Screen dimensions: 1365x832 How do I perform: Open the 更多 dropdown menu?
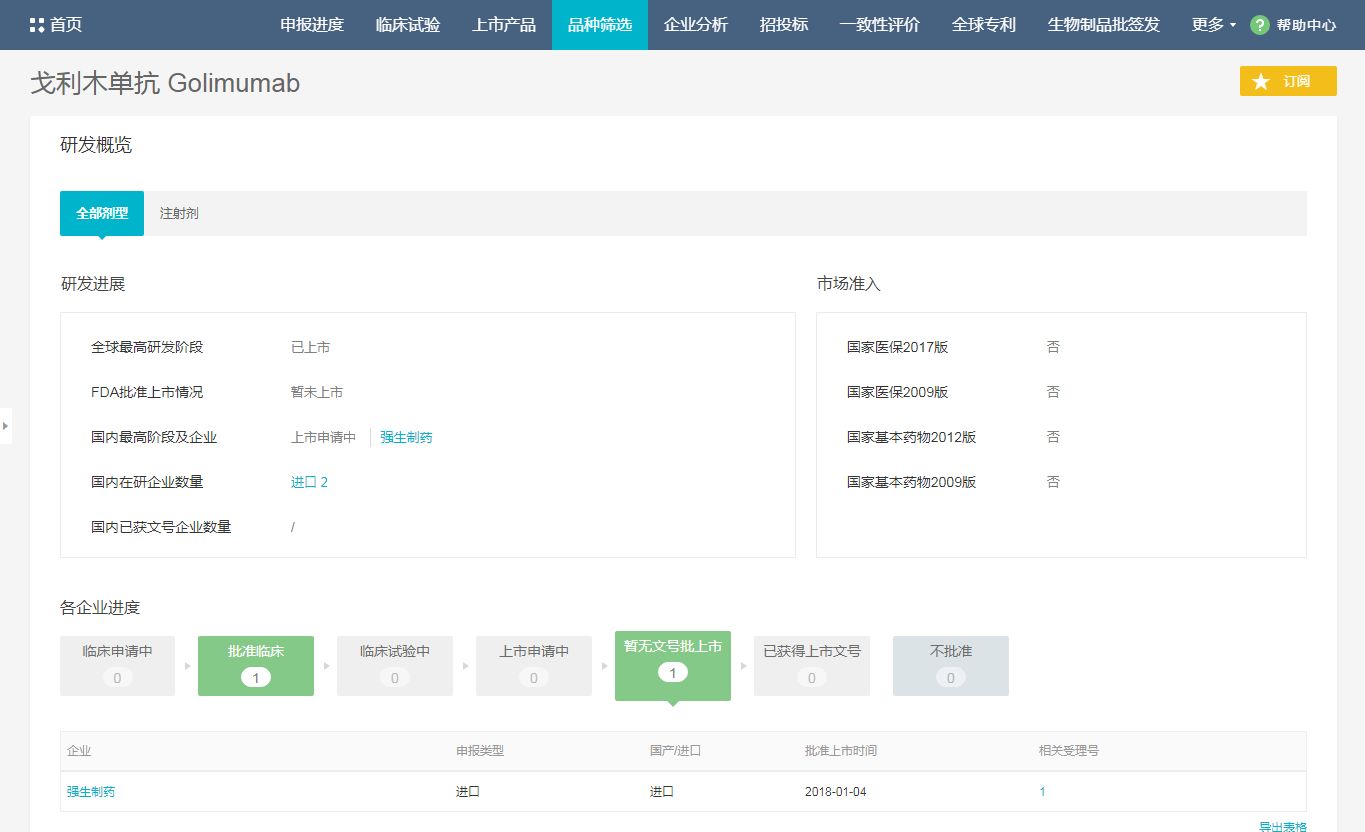click(1213, 25)
